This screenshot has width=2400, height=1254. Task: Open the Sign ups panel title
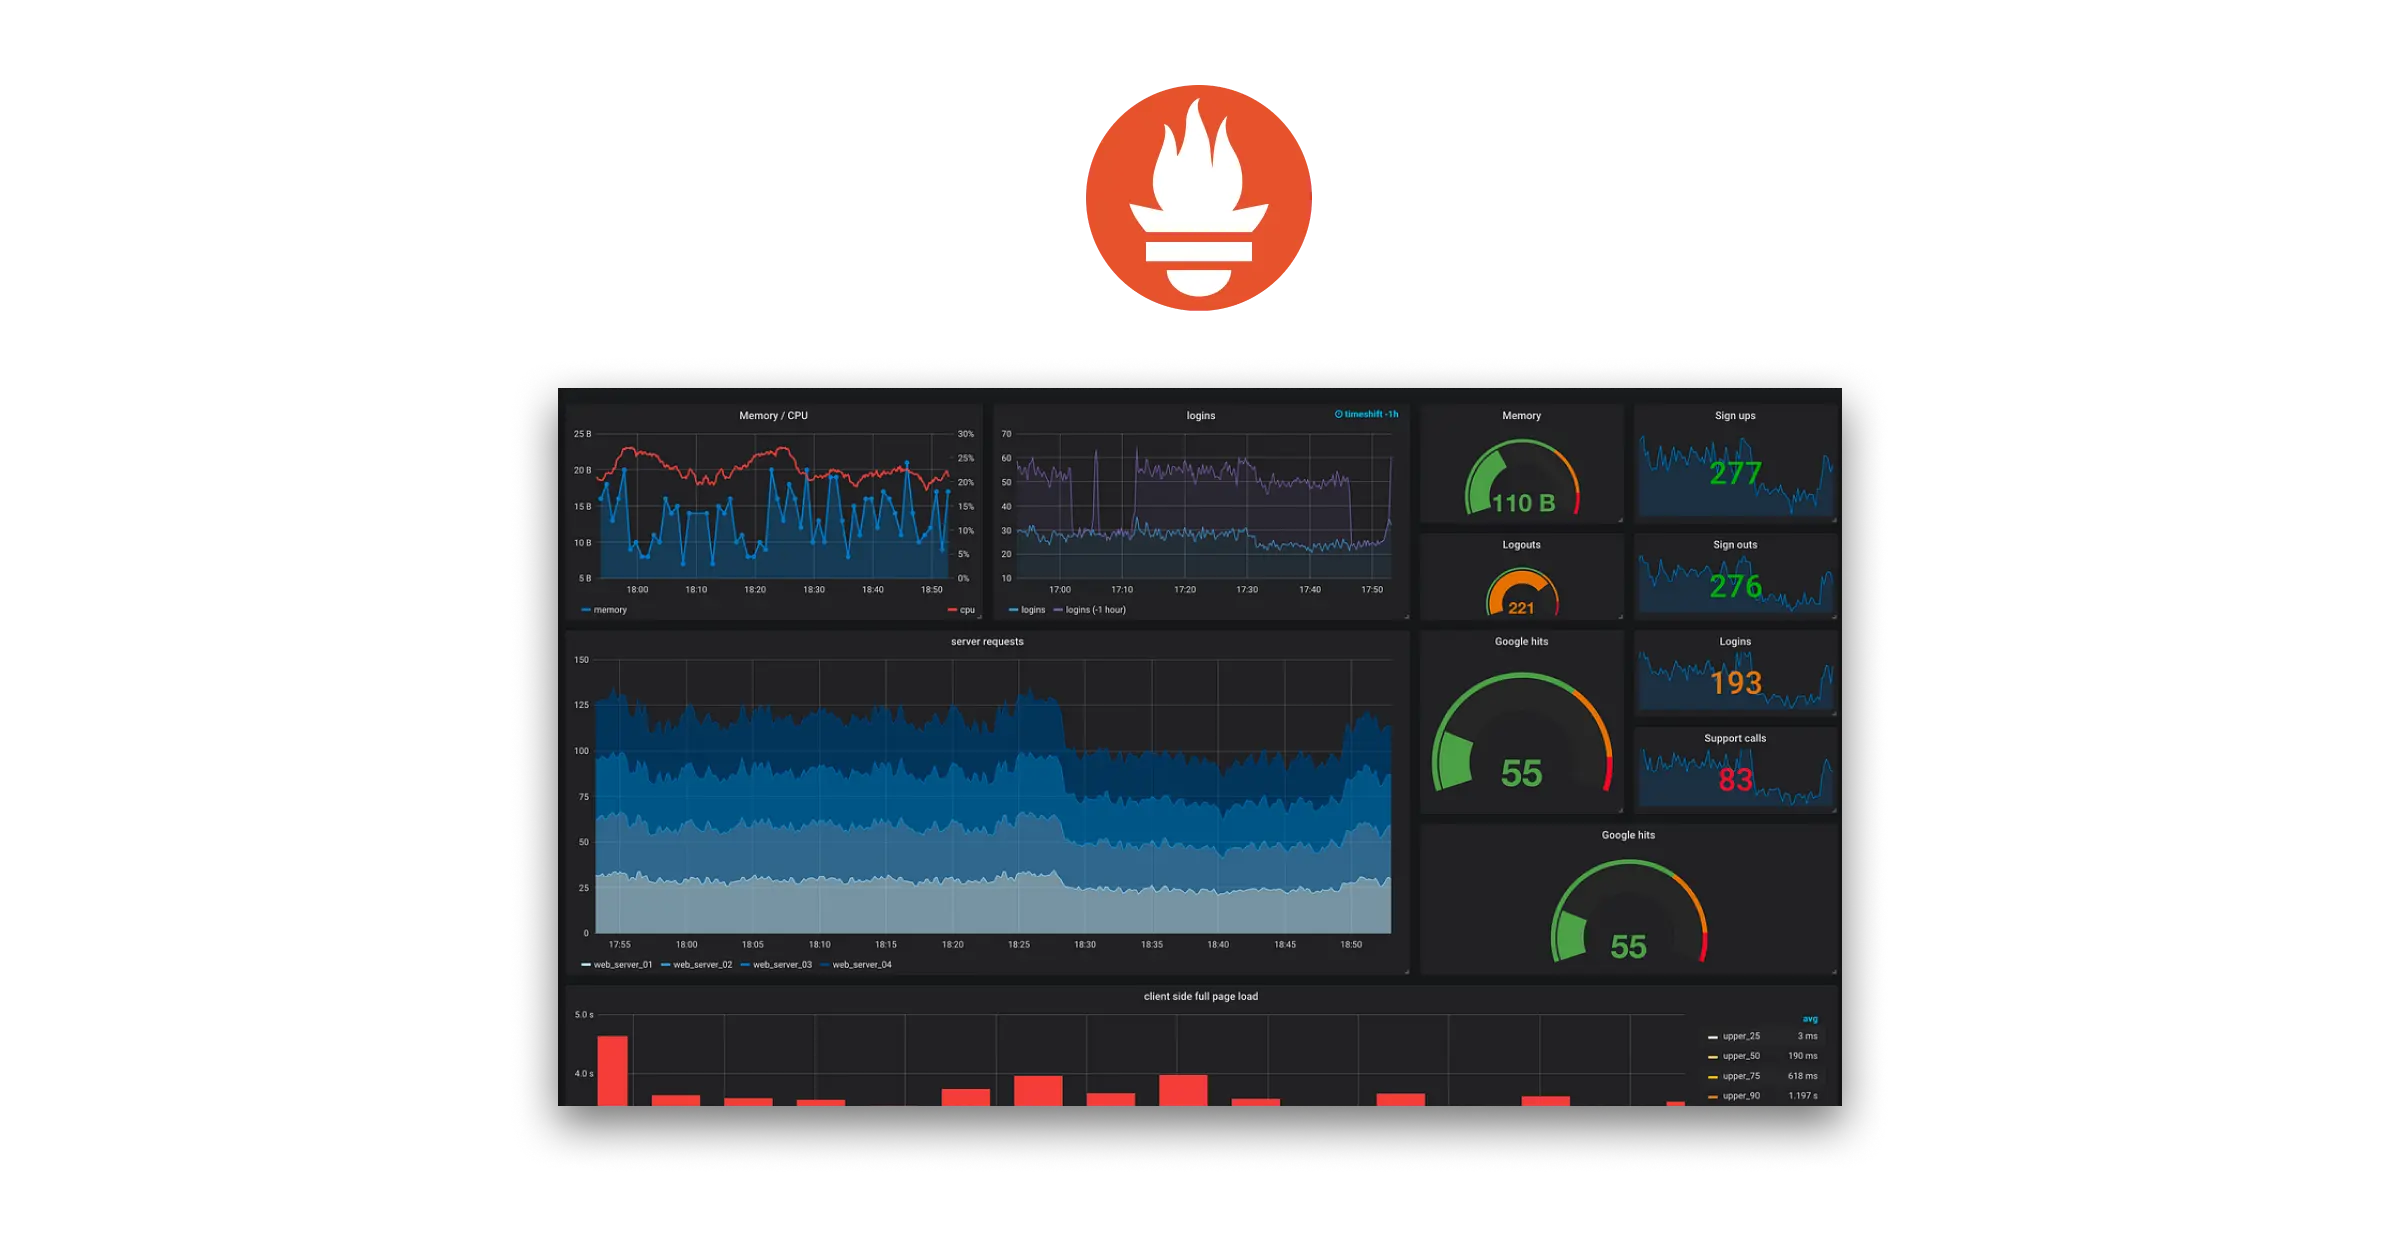pyautogui.click(x=1735, y=416)
